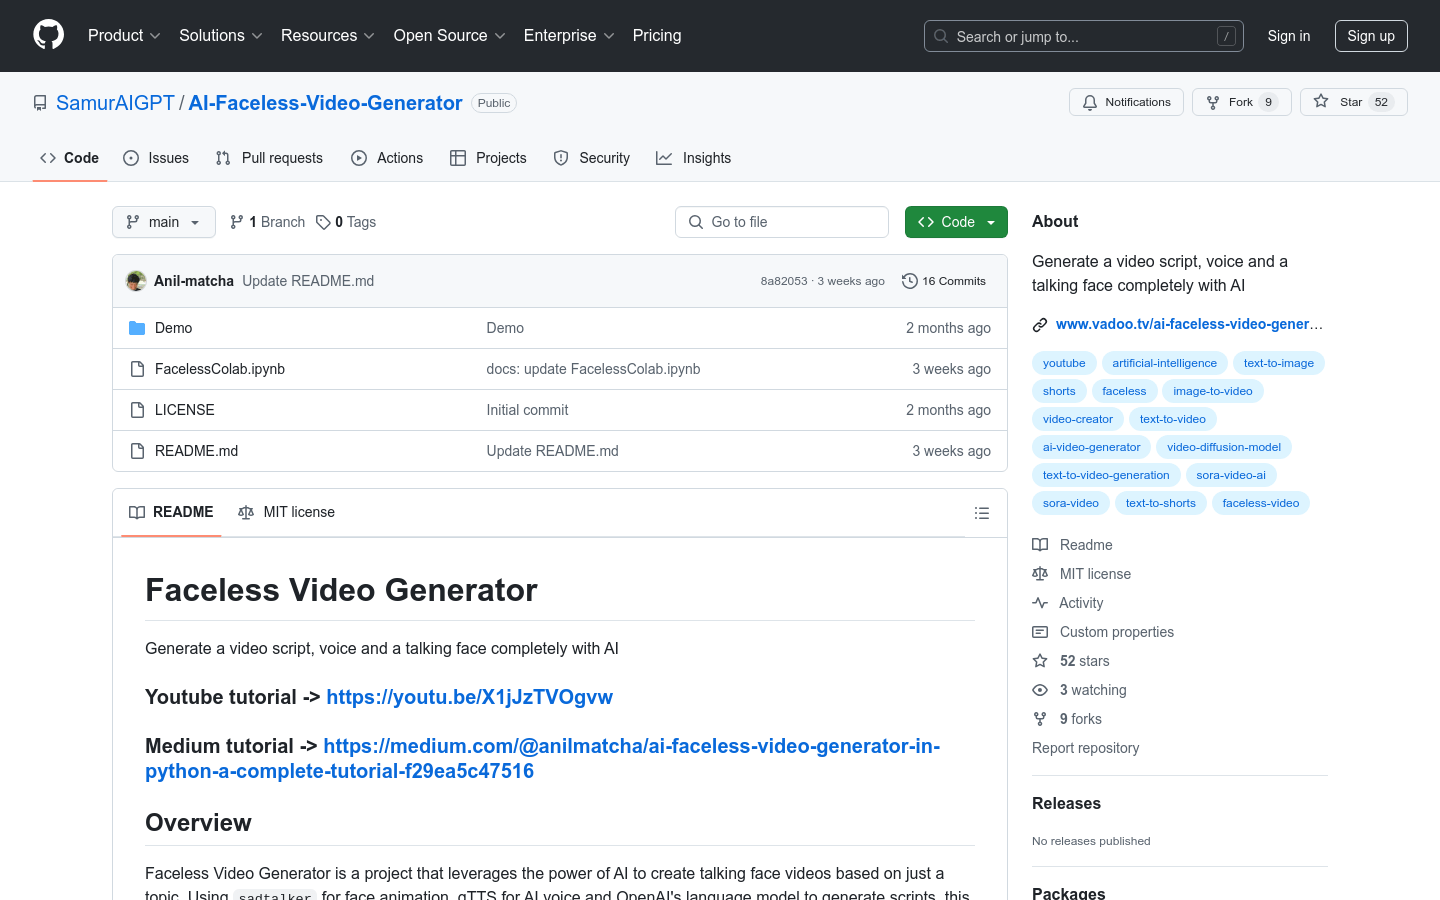Click the Sign in link
The image size is (1440, 900).
(1289, 36)
